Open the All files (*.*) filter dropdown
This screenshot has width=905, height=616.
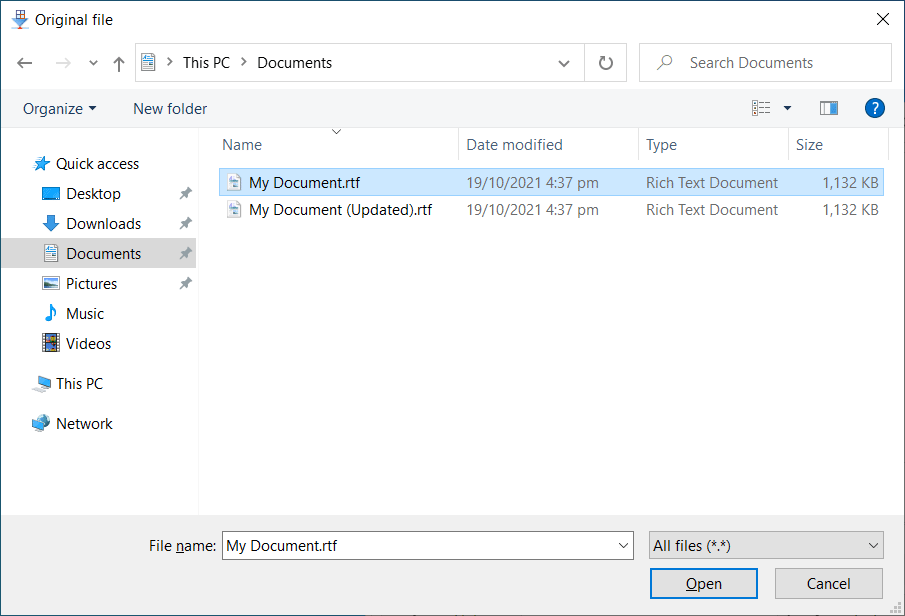pos(766,546)
